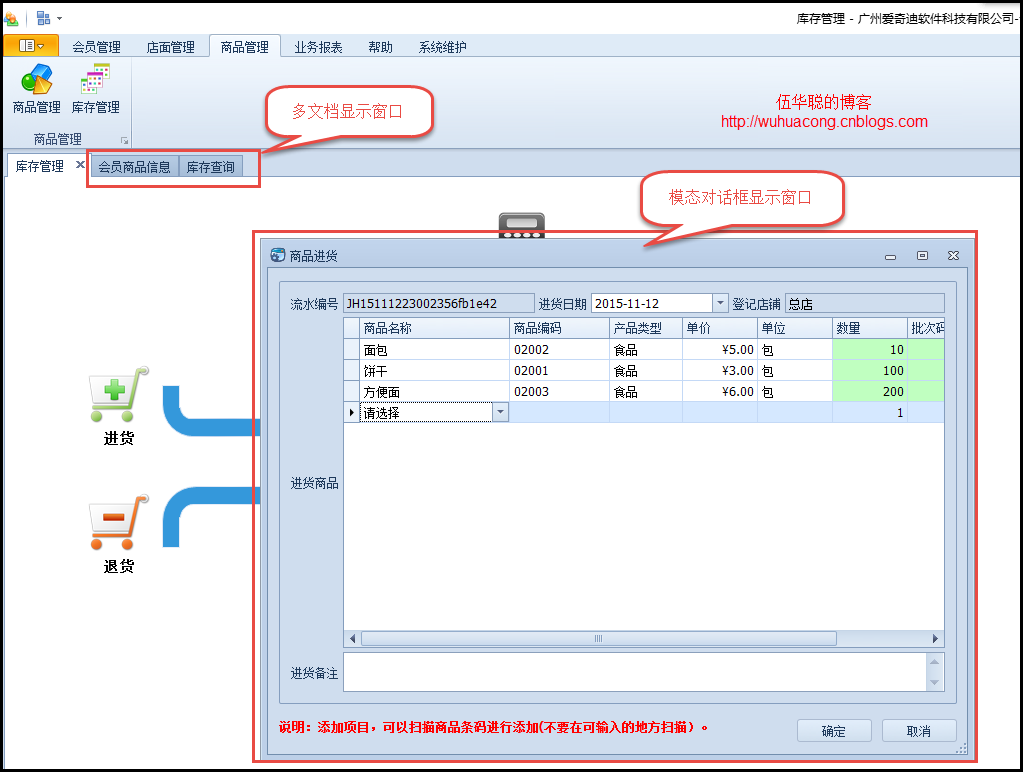The height and width of the screenshot is (772, 1023).
Task: Click the 取消 button
Action: coord(919,731)
